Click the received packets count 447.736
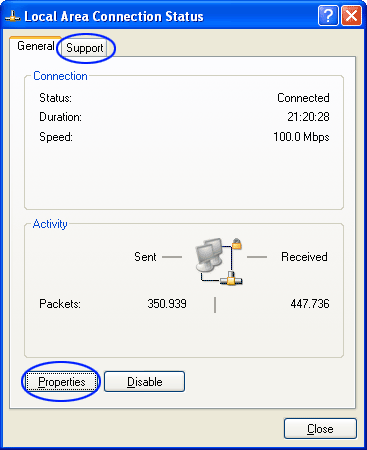This screenshot has height=450, width=367. [x=310, y=304]
